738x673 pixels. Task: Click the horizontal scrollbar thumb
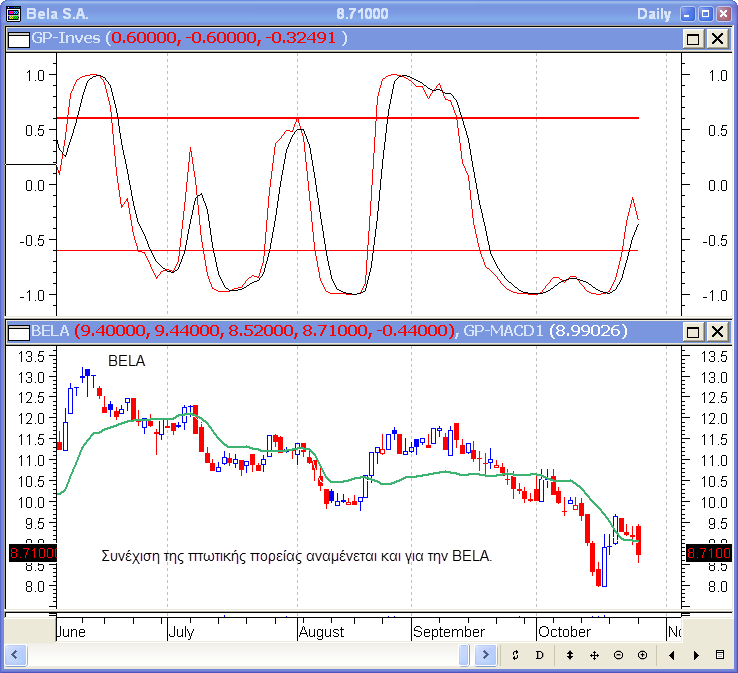coord(464,655)
